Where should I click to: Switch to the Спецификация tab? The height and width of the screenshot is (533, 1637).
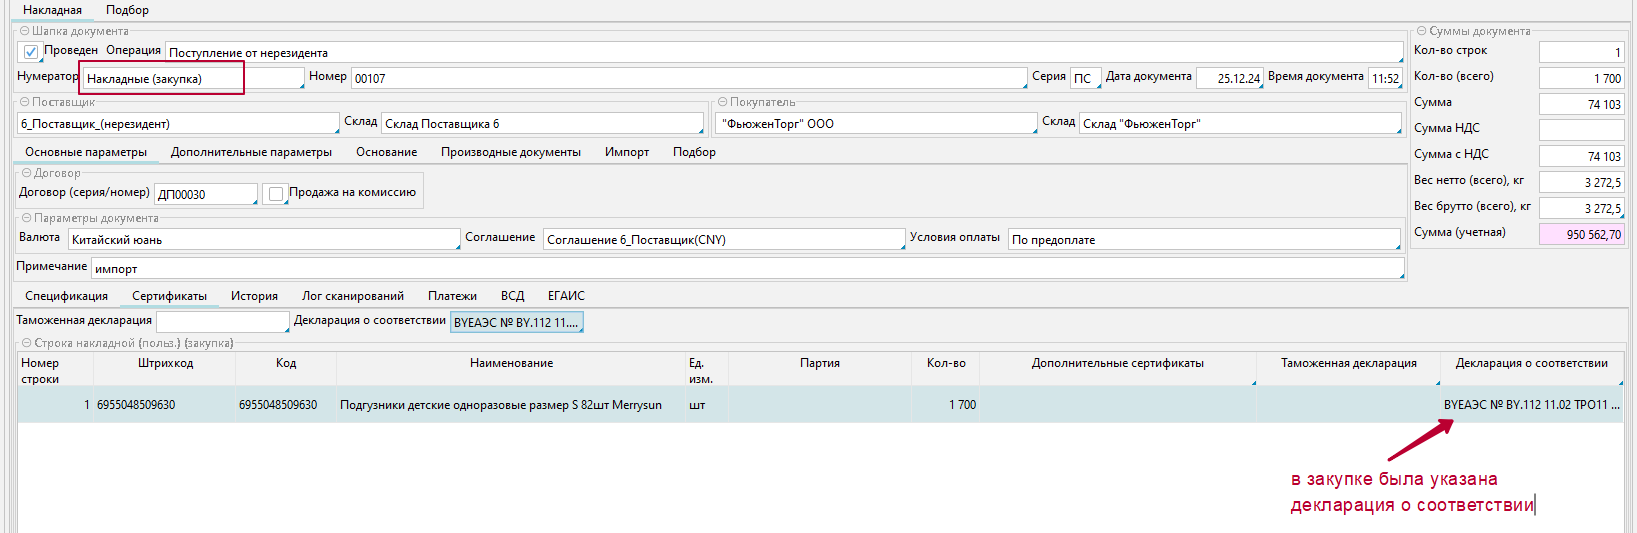(x=66, y=296)
